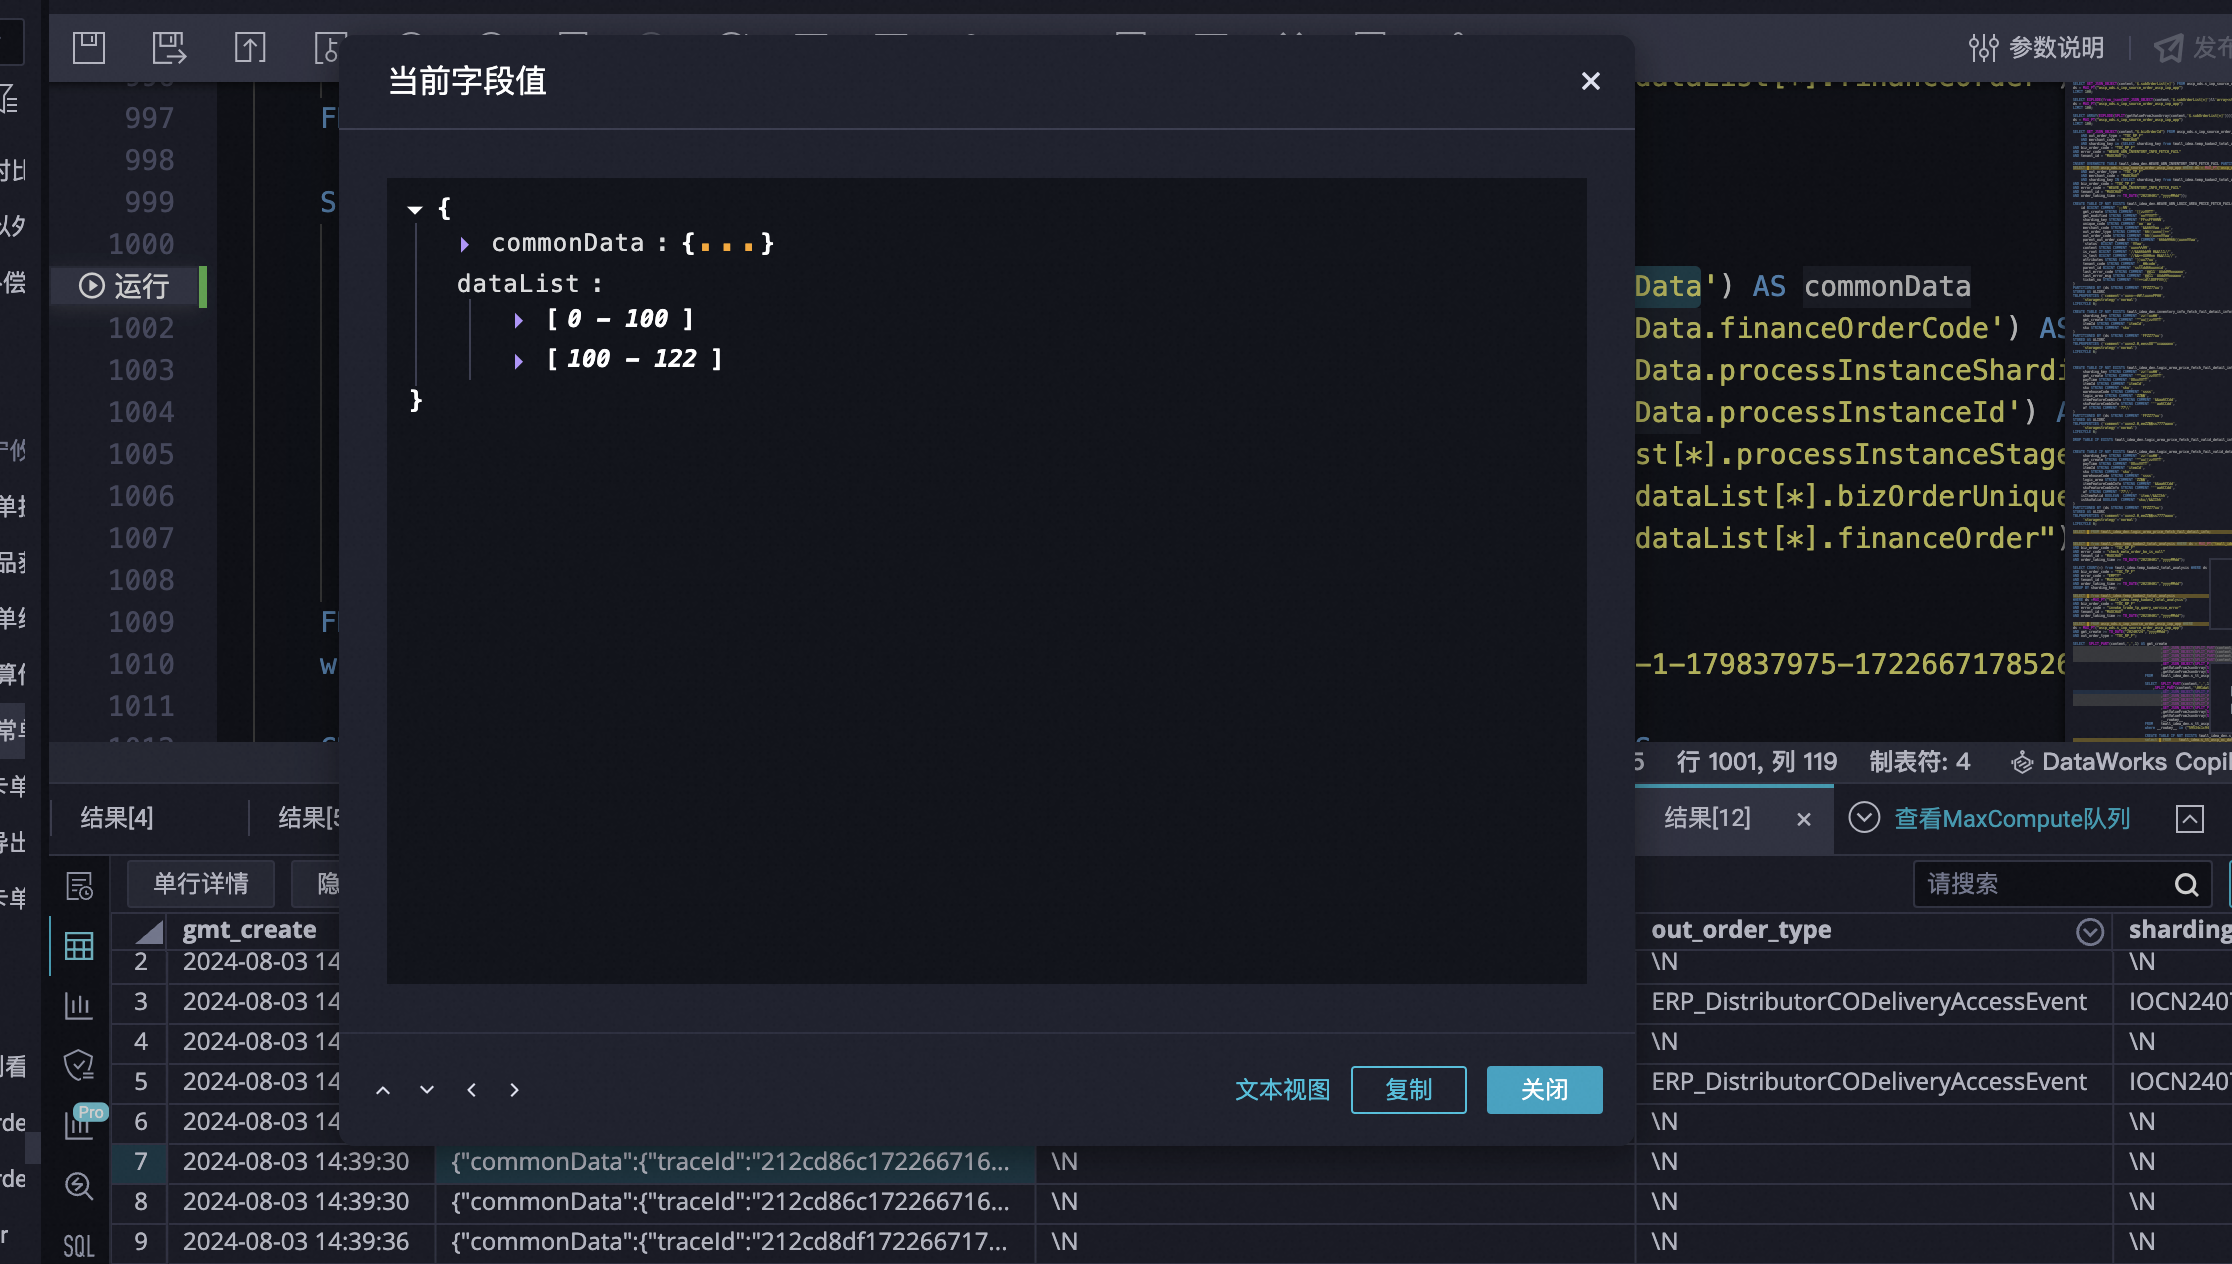Click line number 998 in the gutter

tap(149, 160)
